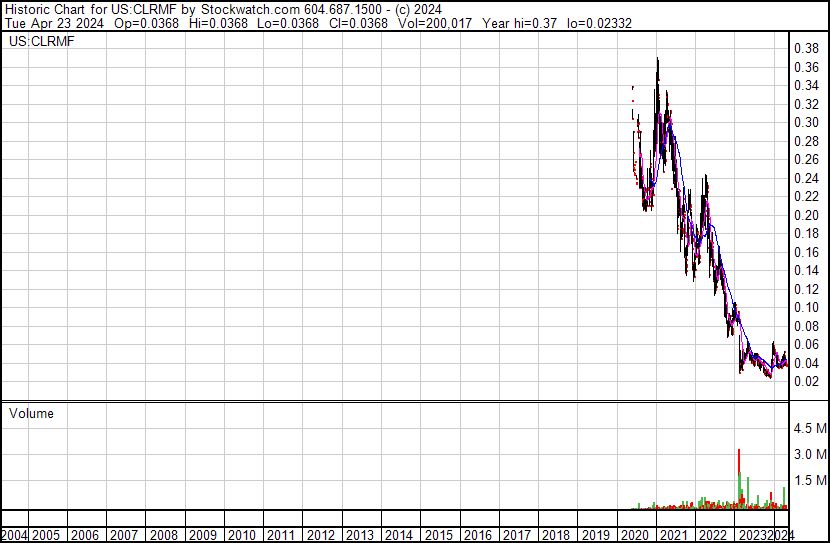The width and height of the screenshot is (830, 543).
Task: Click the 0.06 price axis label
Action: coord(806,345)
